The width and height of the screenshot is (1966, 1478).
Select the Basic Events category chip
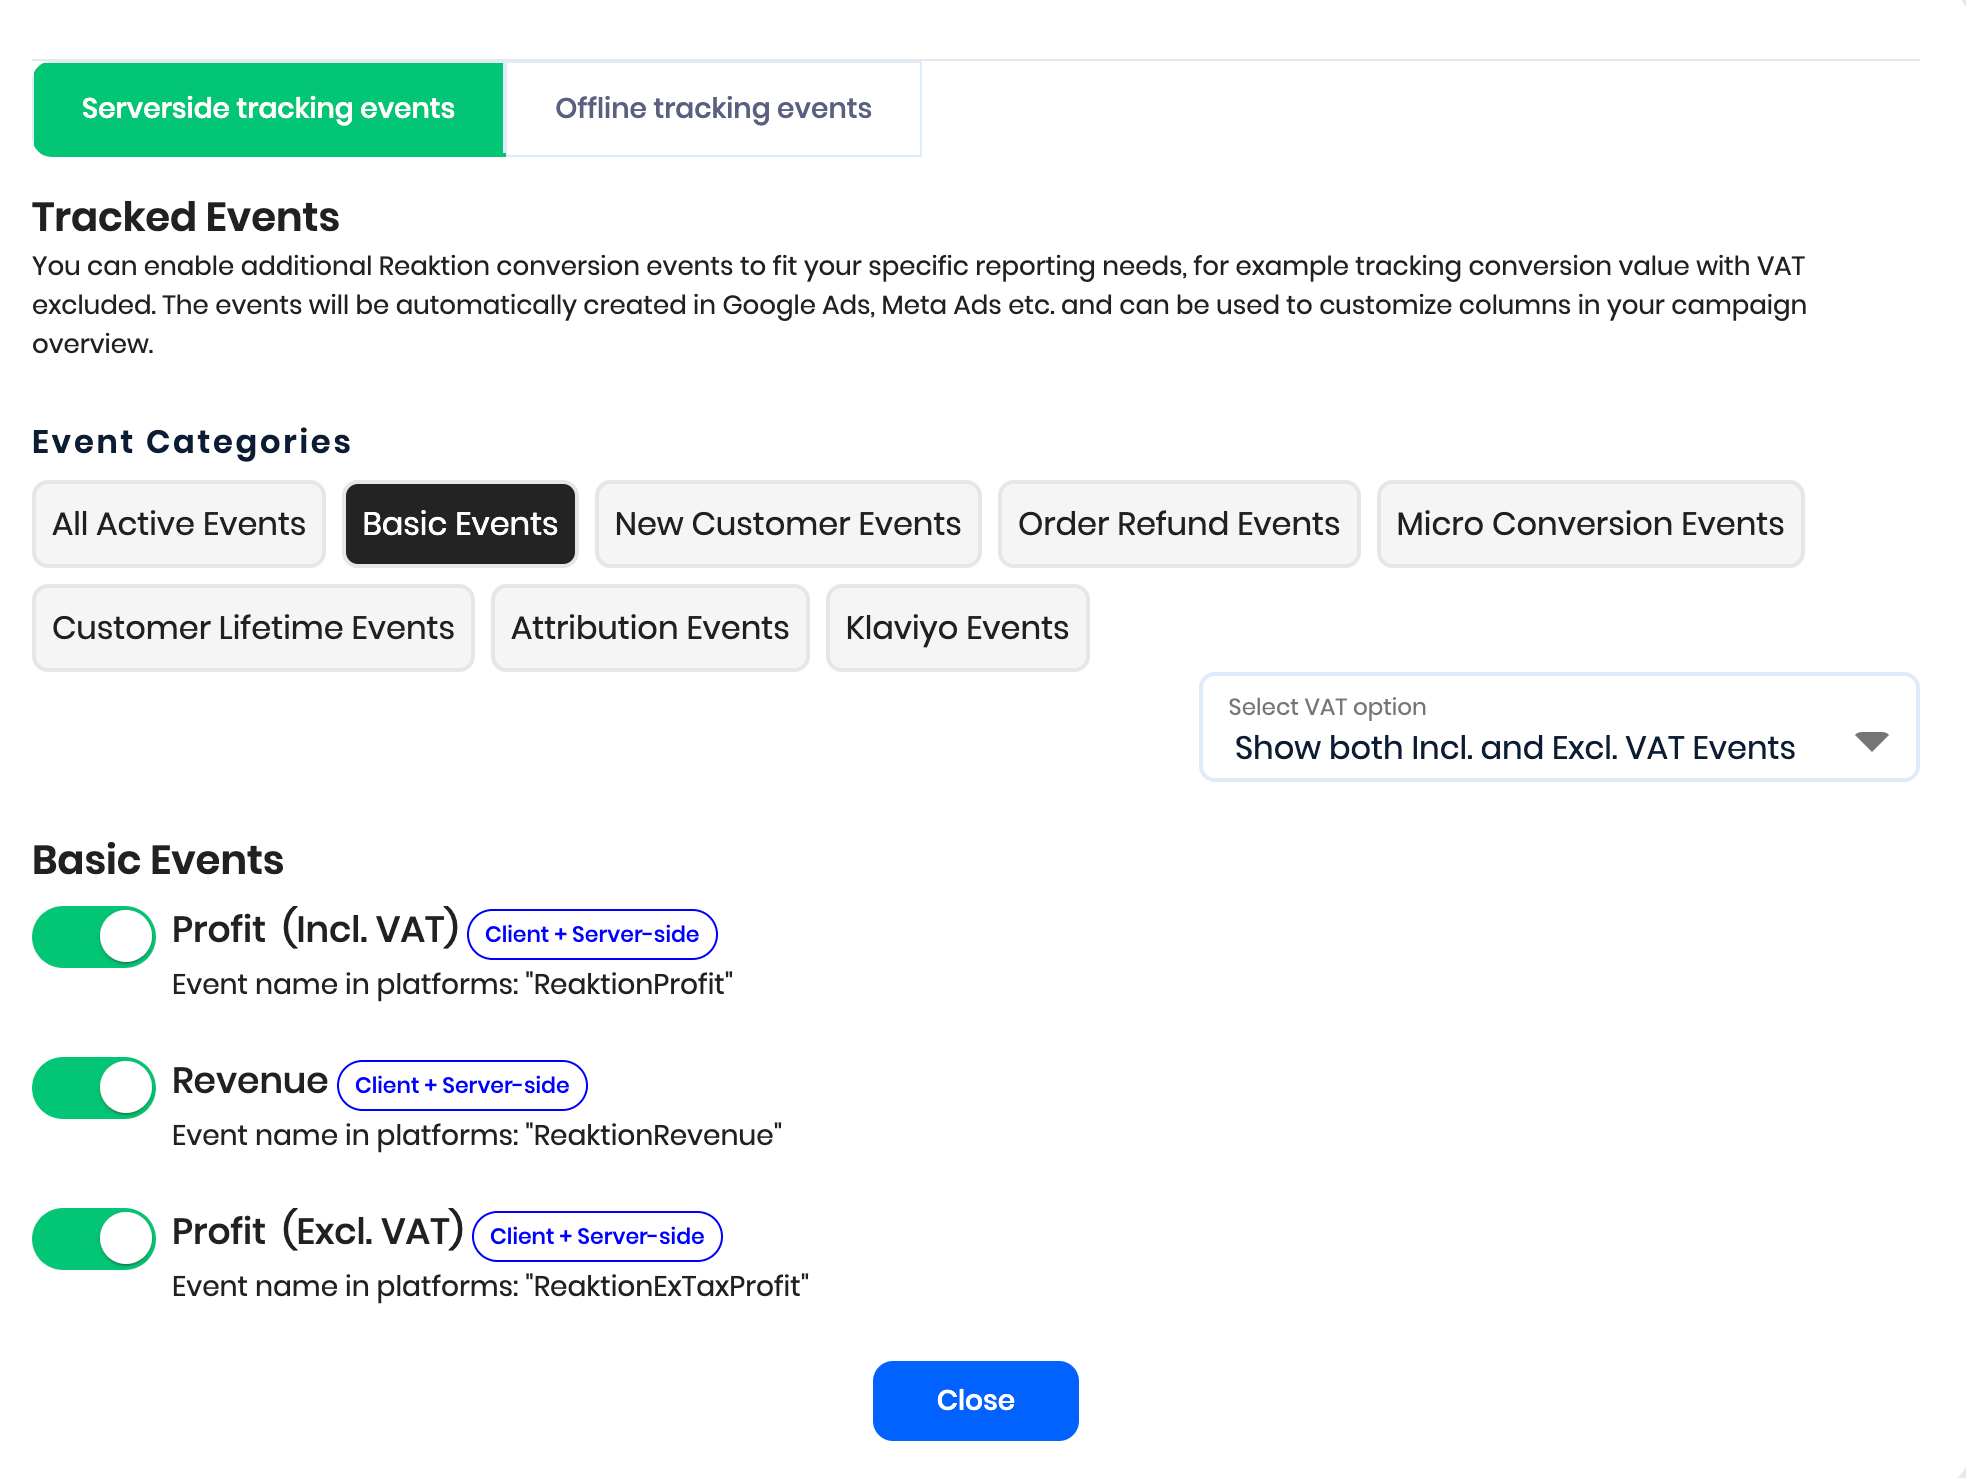(460, 524)
